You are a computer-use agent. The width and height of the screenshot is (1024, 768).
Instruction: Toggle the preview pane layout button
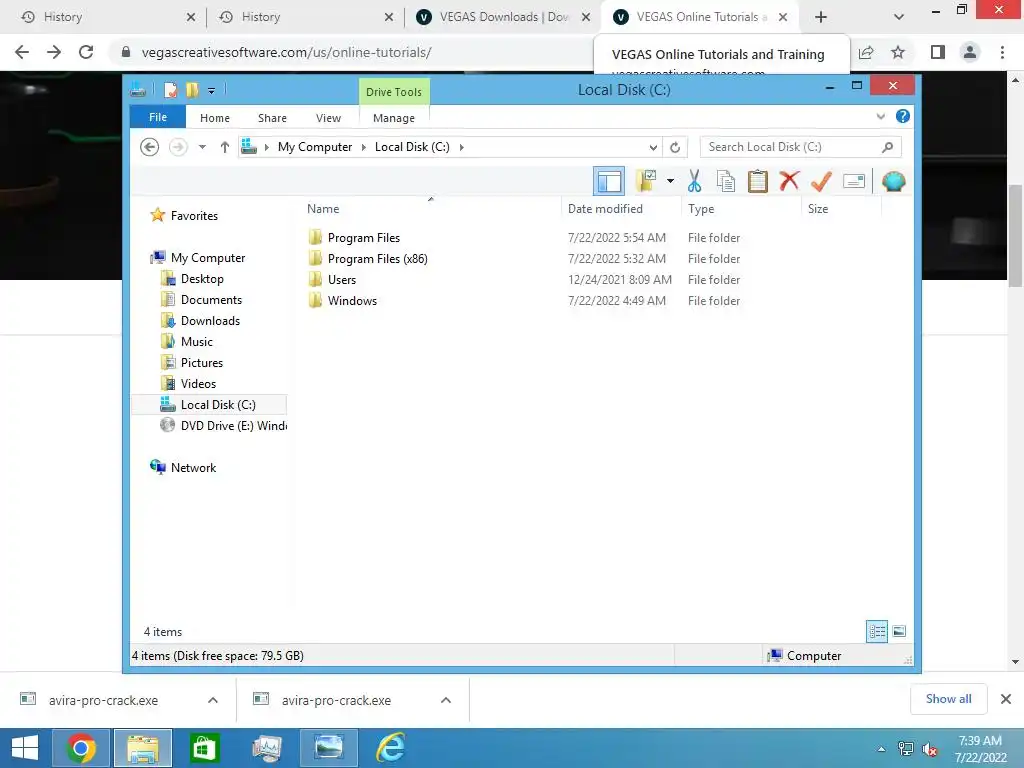[x=609, y=181]
